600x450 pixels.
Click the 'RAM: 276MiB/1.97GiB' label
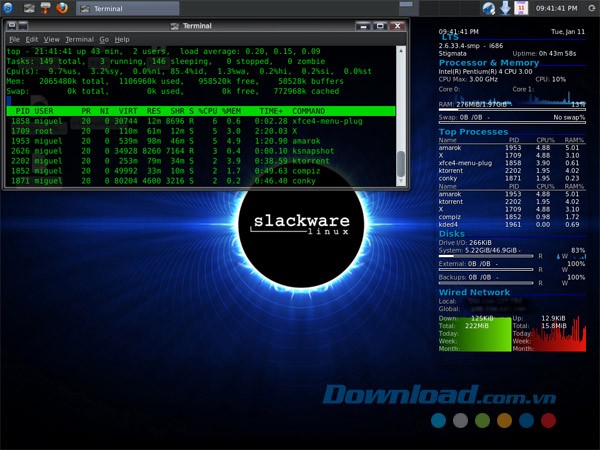473,104
